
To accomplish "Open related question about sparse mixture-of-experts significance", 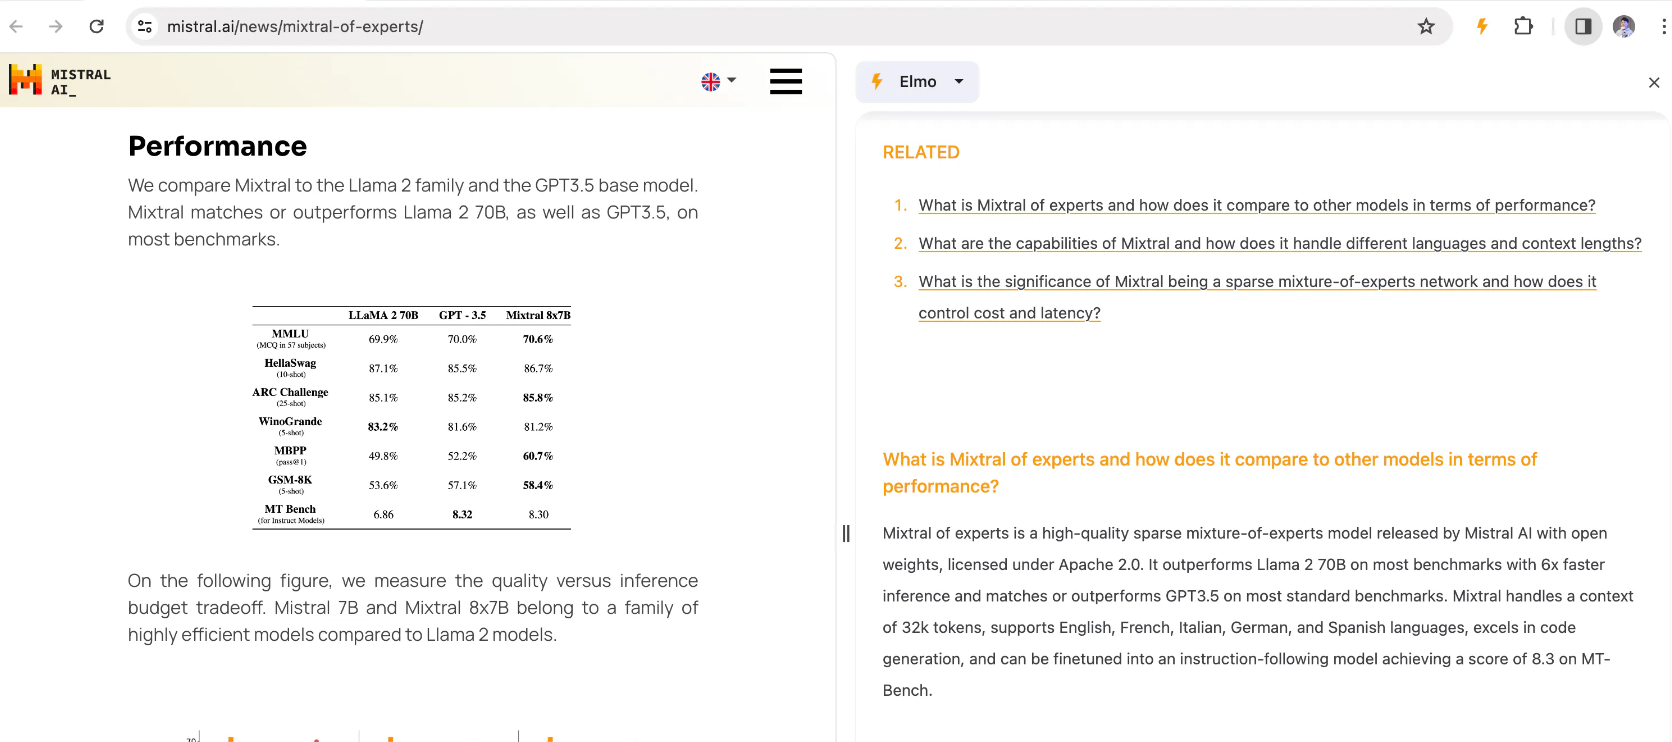I will (x=1257, y=297).
